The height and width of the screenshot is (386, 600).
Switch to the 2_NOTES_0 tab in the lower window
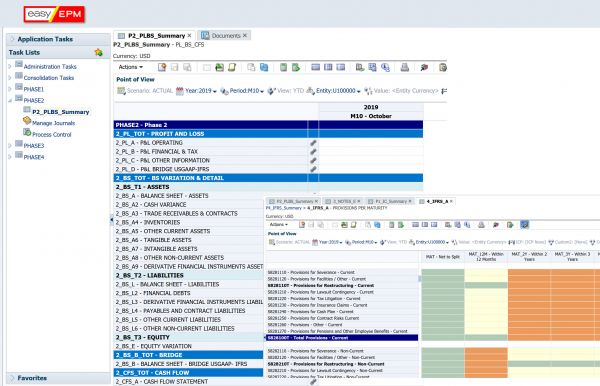point(344,201)
